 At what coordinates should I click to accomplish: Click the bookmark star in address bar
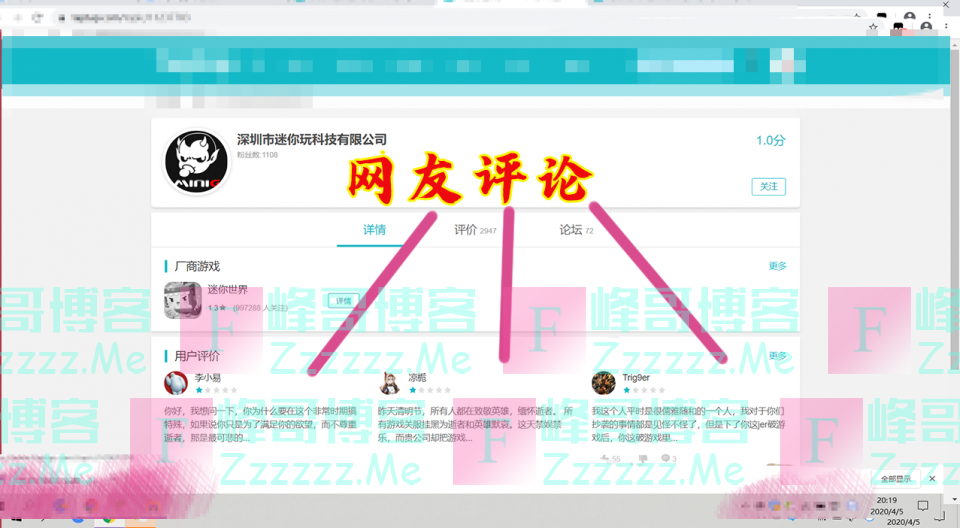tap(873, 27)
